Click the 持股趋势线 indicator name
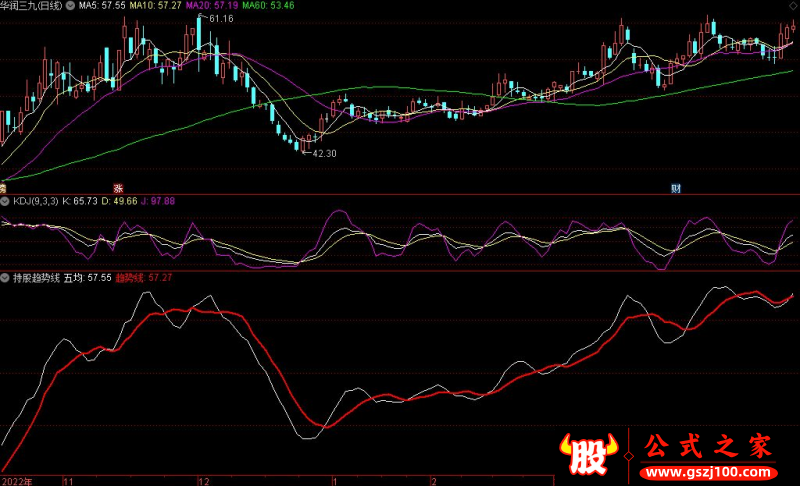800x486 pixels. coord(35,277)
